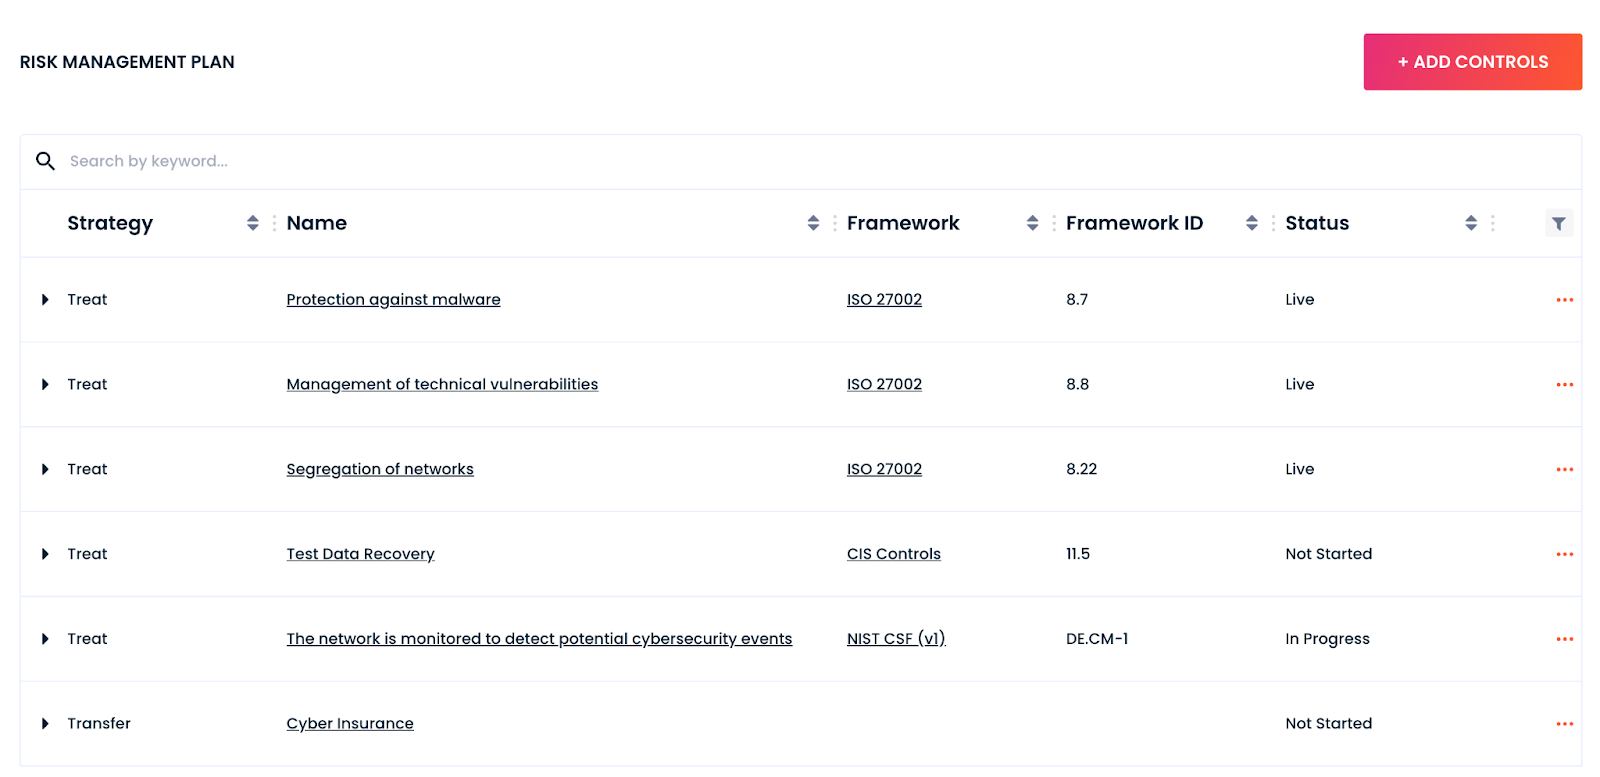Click the table filter funnel icon

(1558, 223)
